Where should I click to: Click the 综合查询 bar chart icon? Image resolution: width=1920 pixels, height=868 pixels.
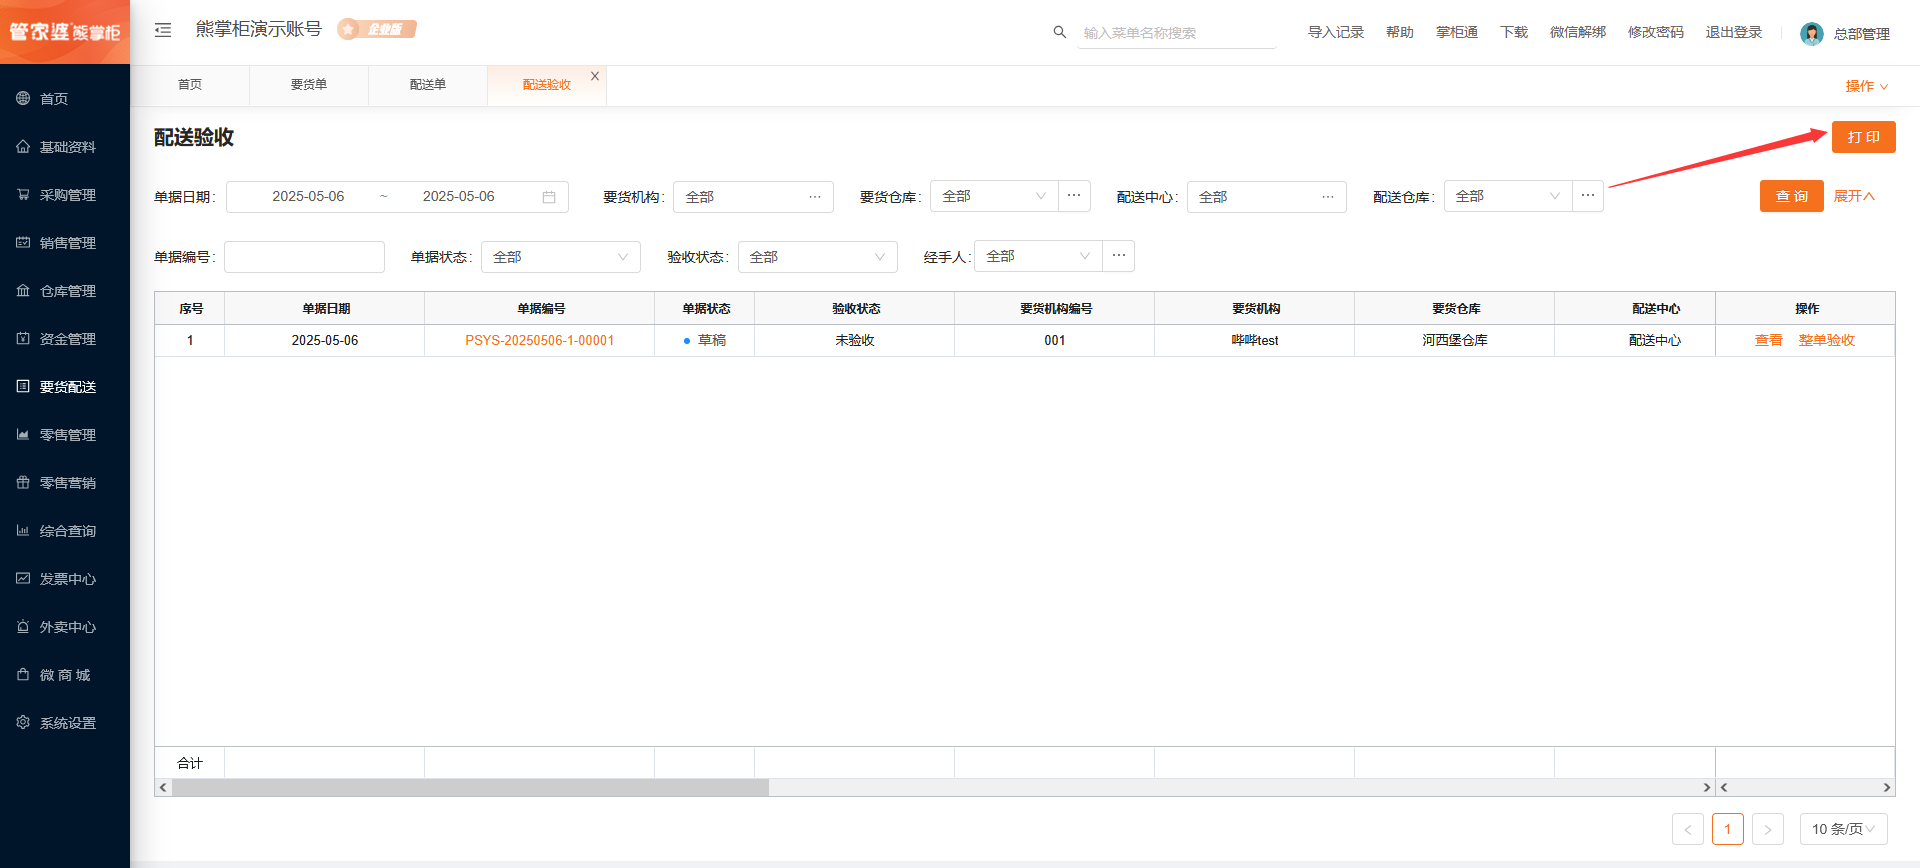23,530
